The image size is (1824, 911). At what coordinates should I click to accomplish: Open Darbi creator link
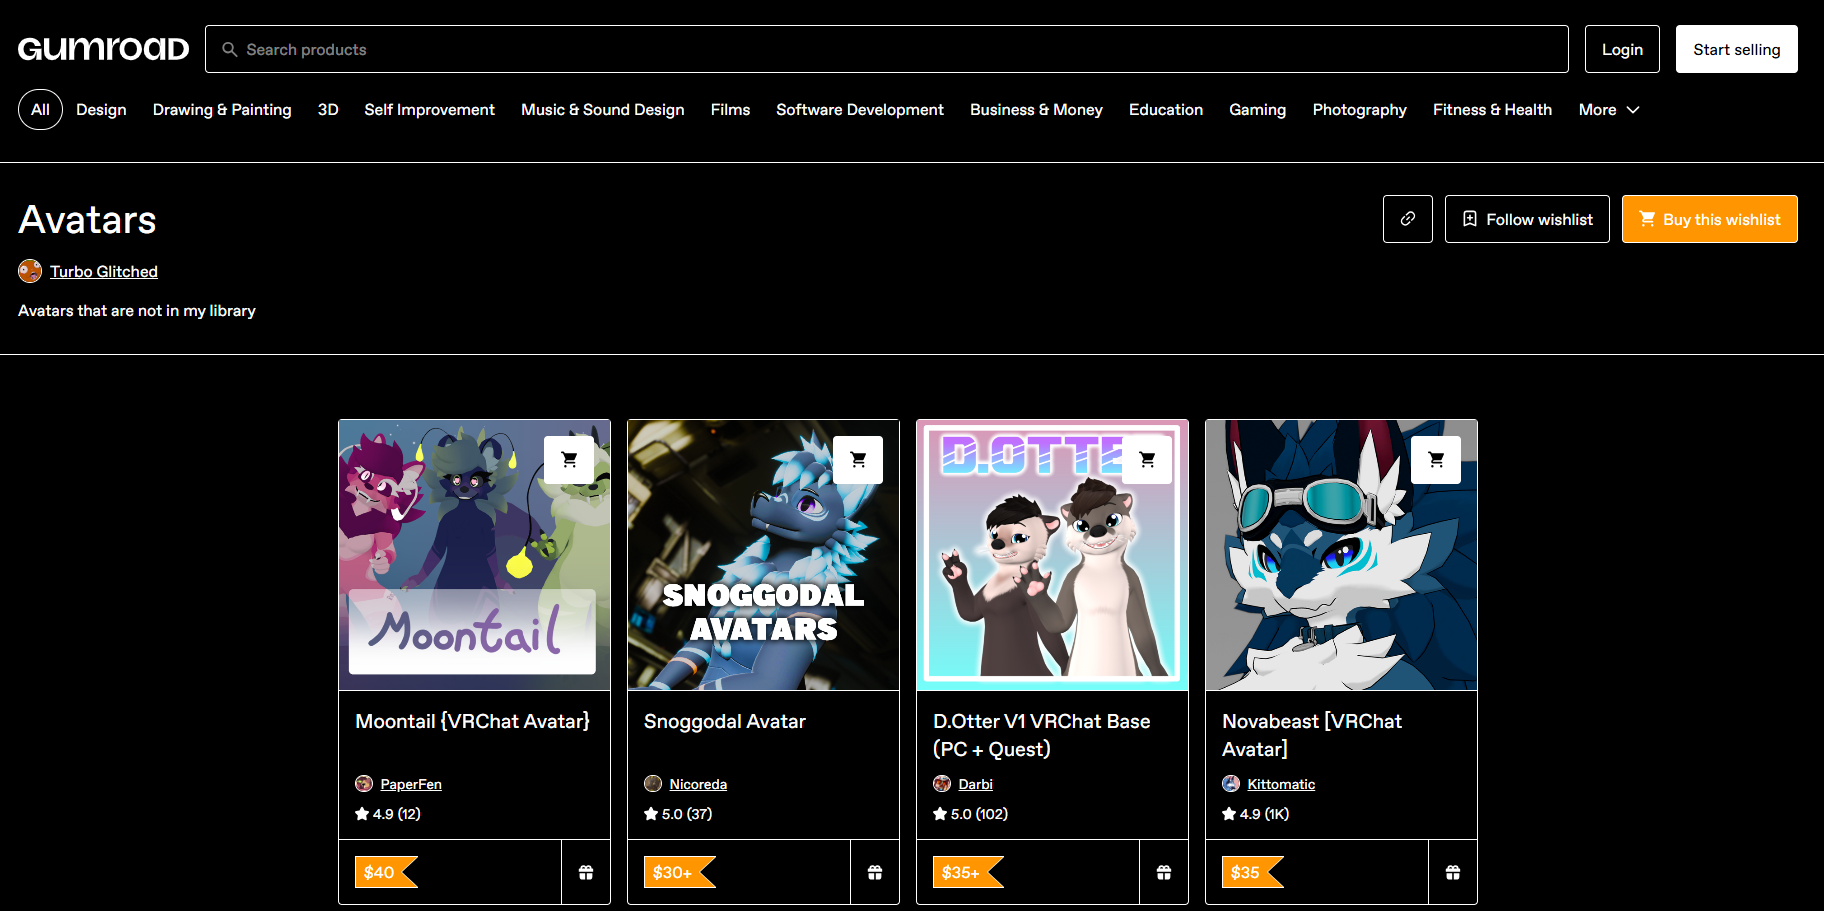(x=975, y=784)
